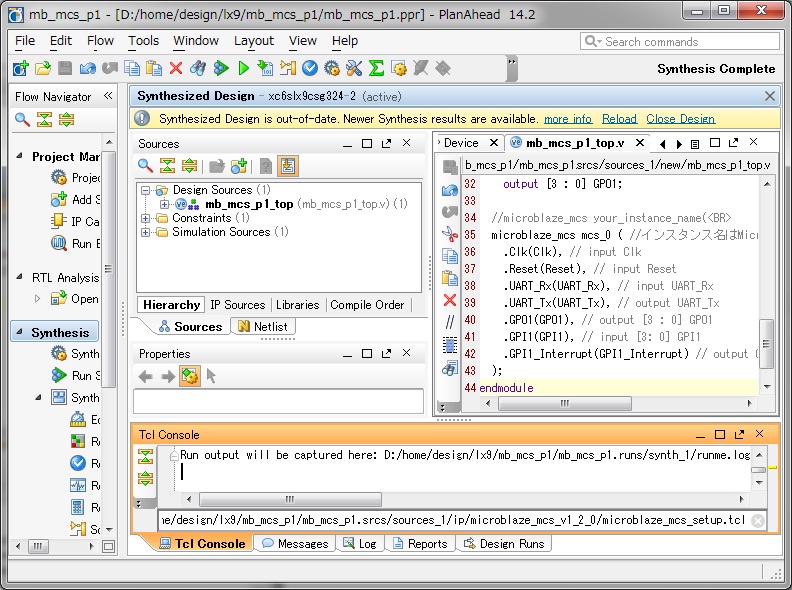Screen dimensions: 792x590
Task: Open the Layout menu
Action: point(254,40)
